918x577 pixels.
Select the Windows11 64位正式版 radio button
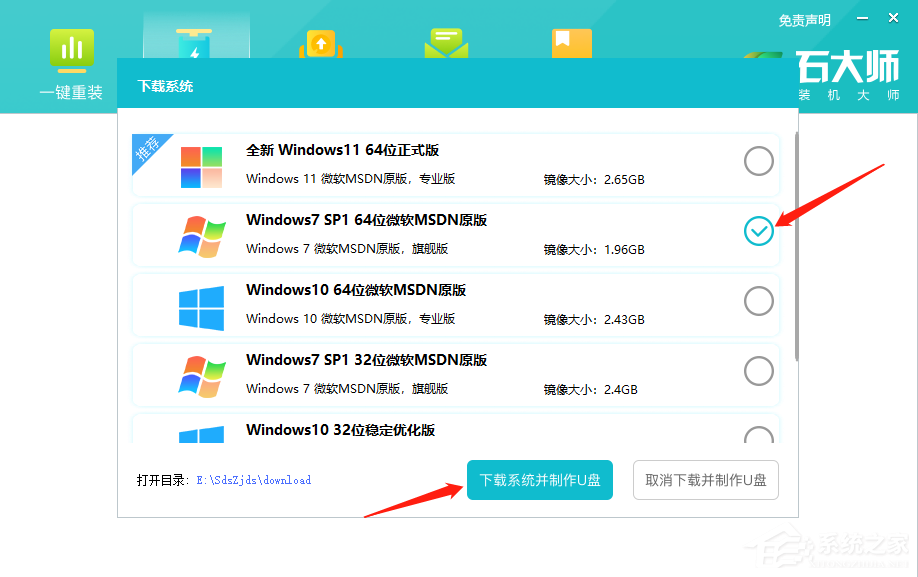tap(758, 161)
